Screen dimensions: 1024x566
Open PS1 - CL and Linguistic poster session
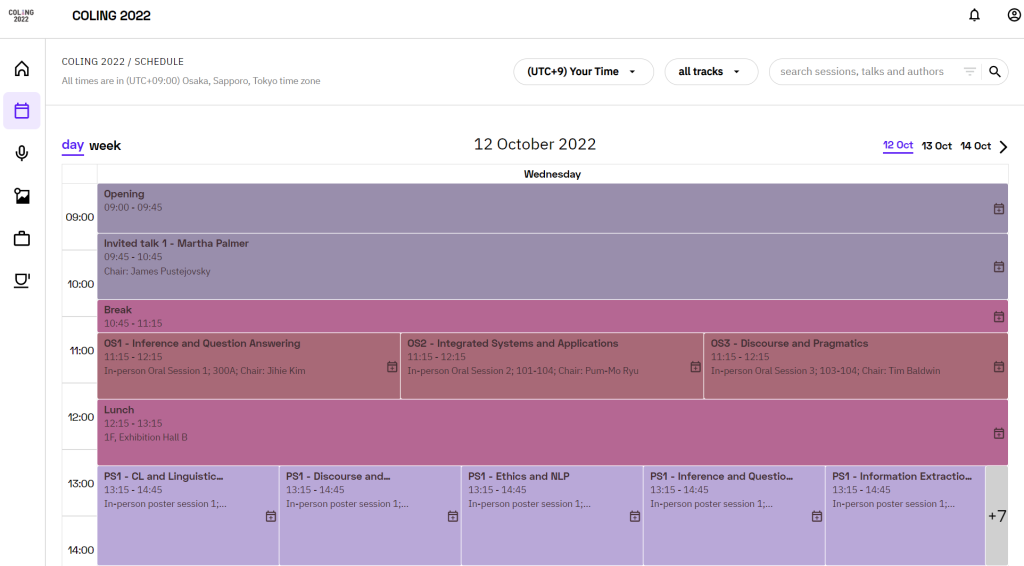[x=188, y=516]
